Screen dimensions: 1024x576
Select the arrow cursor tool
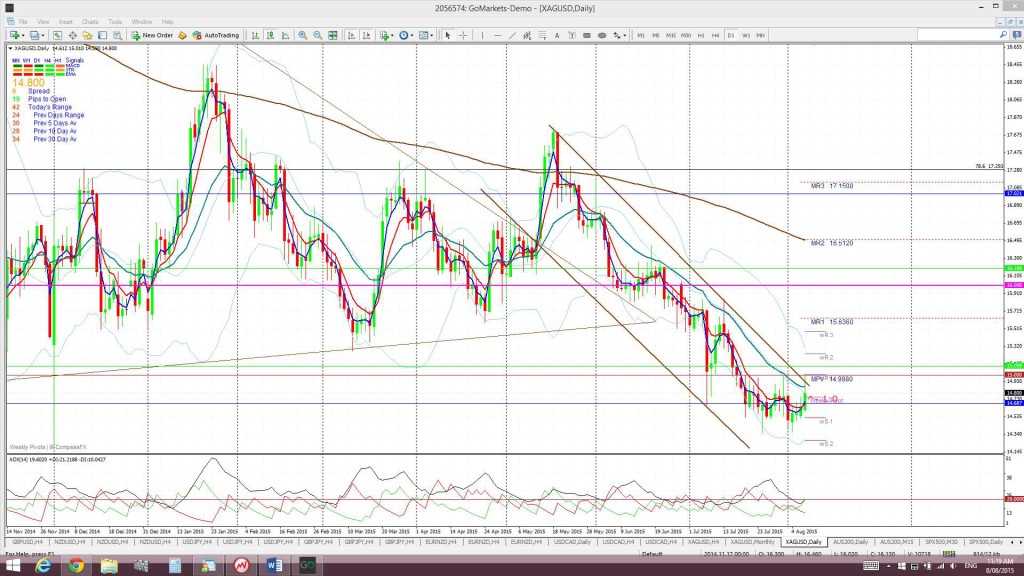(448, 35)
